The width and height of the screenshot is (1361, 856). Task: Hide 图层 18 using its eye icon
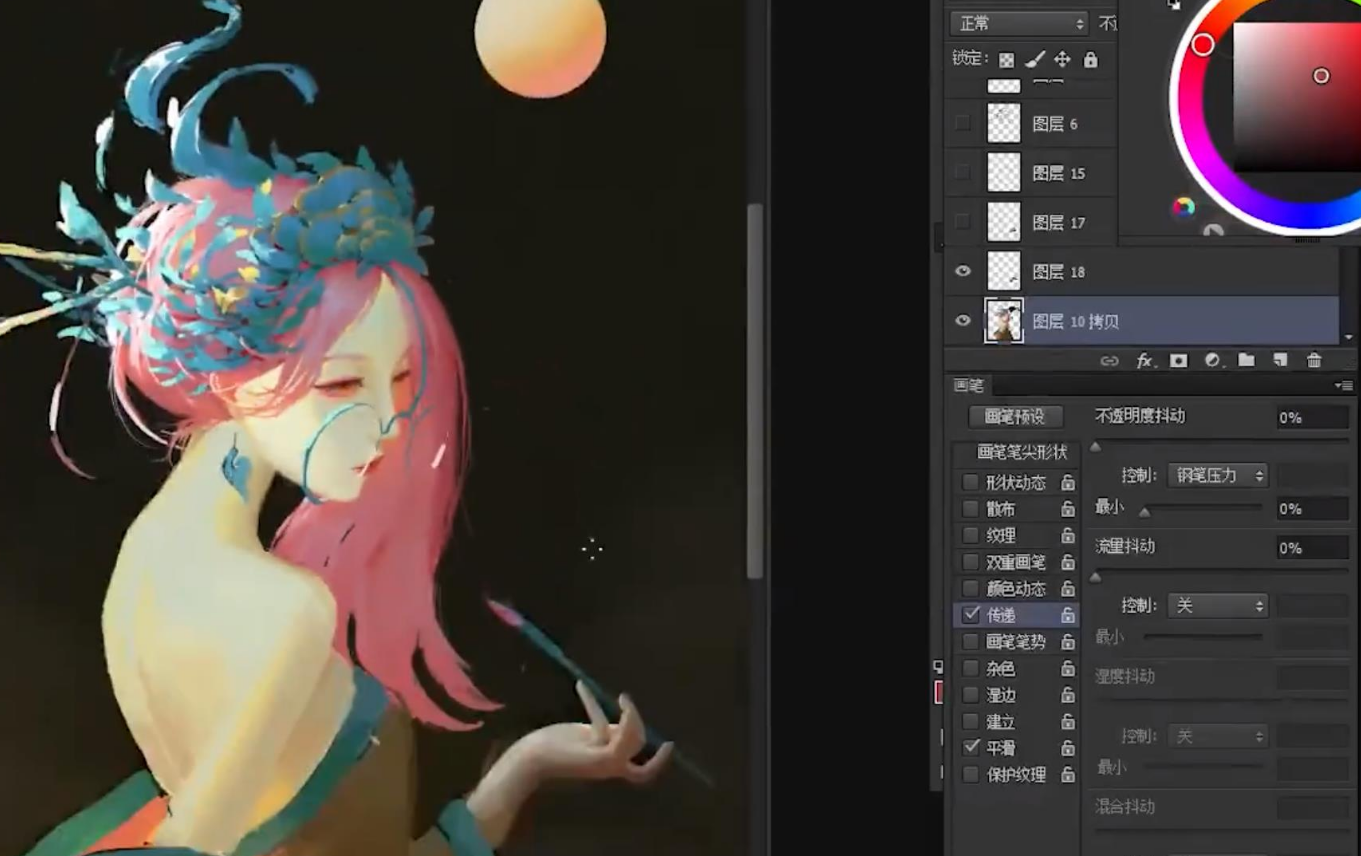click(x=963, y=271)
